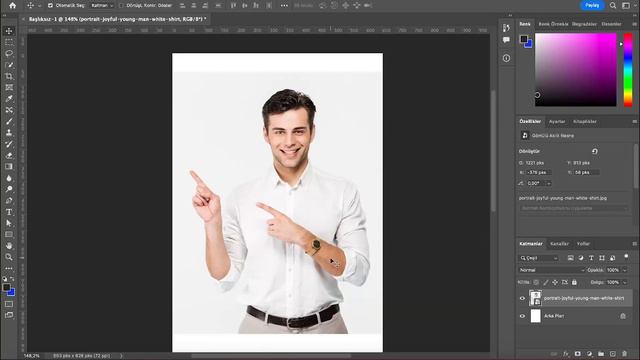Select the Frame tool
Viewport: 640px width, 360px height.
pyautogui.click(x=9, y=87)
